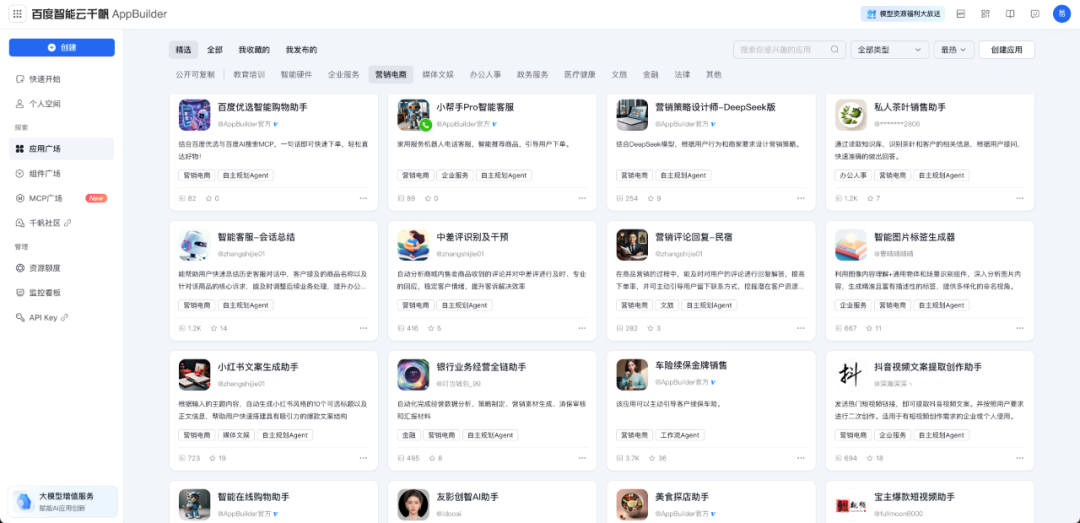The image size is (1080, 523).
Task: Click the 创建应用 button
Action: pos(1006,50)
